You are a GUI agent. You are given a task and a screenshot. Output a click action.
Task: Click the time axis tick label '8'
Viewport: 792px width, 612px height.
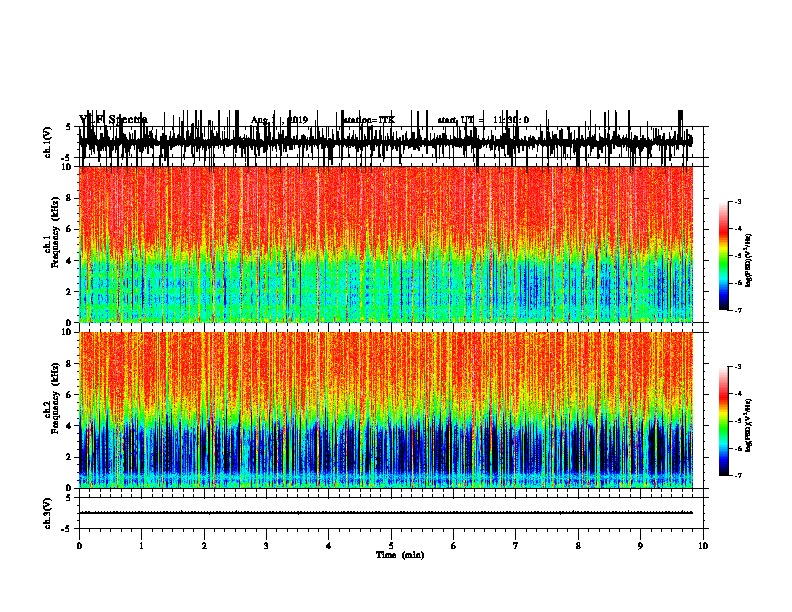click(x=578, y=545)
